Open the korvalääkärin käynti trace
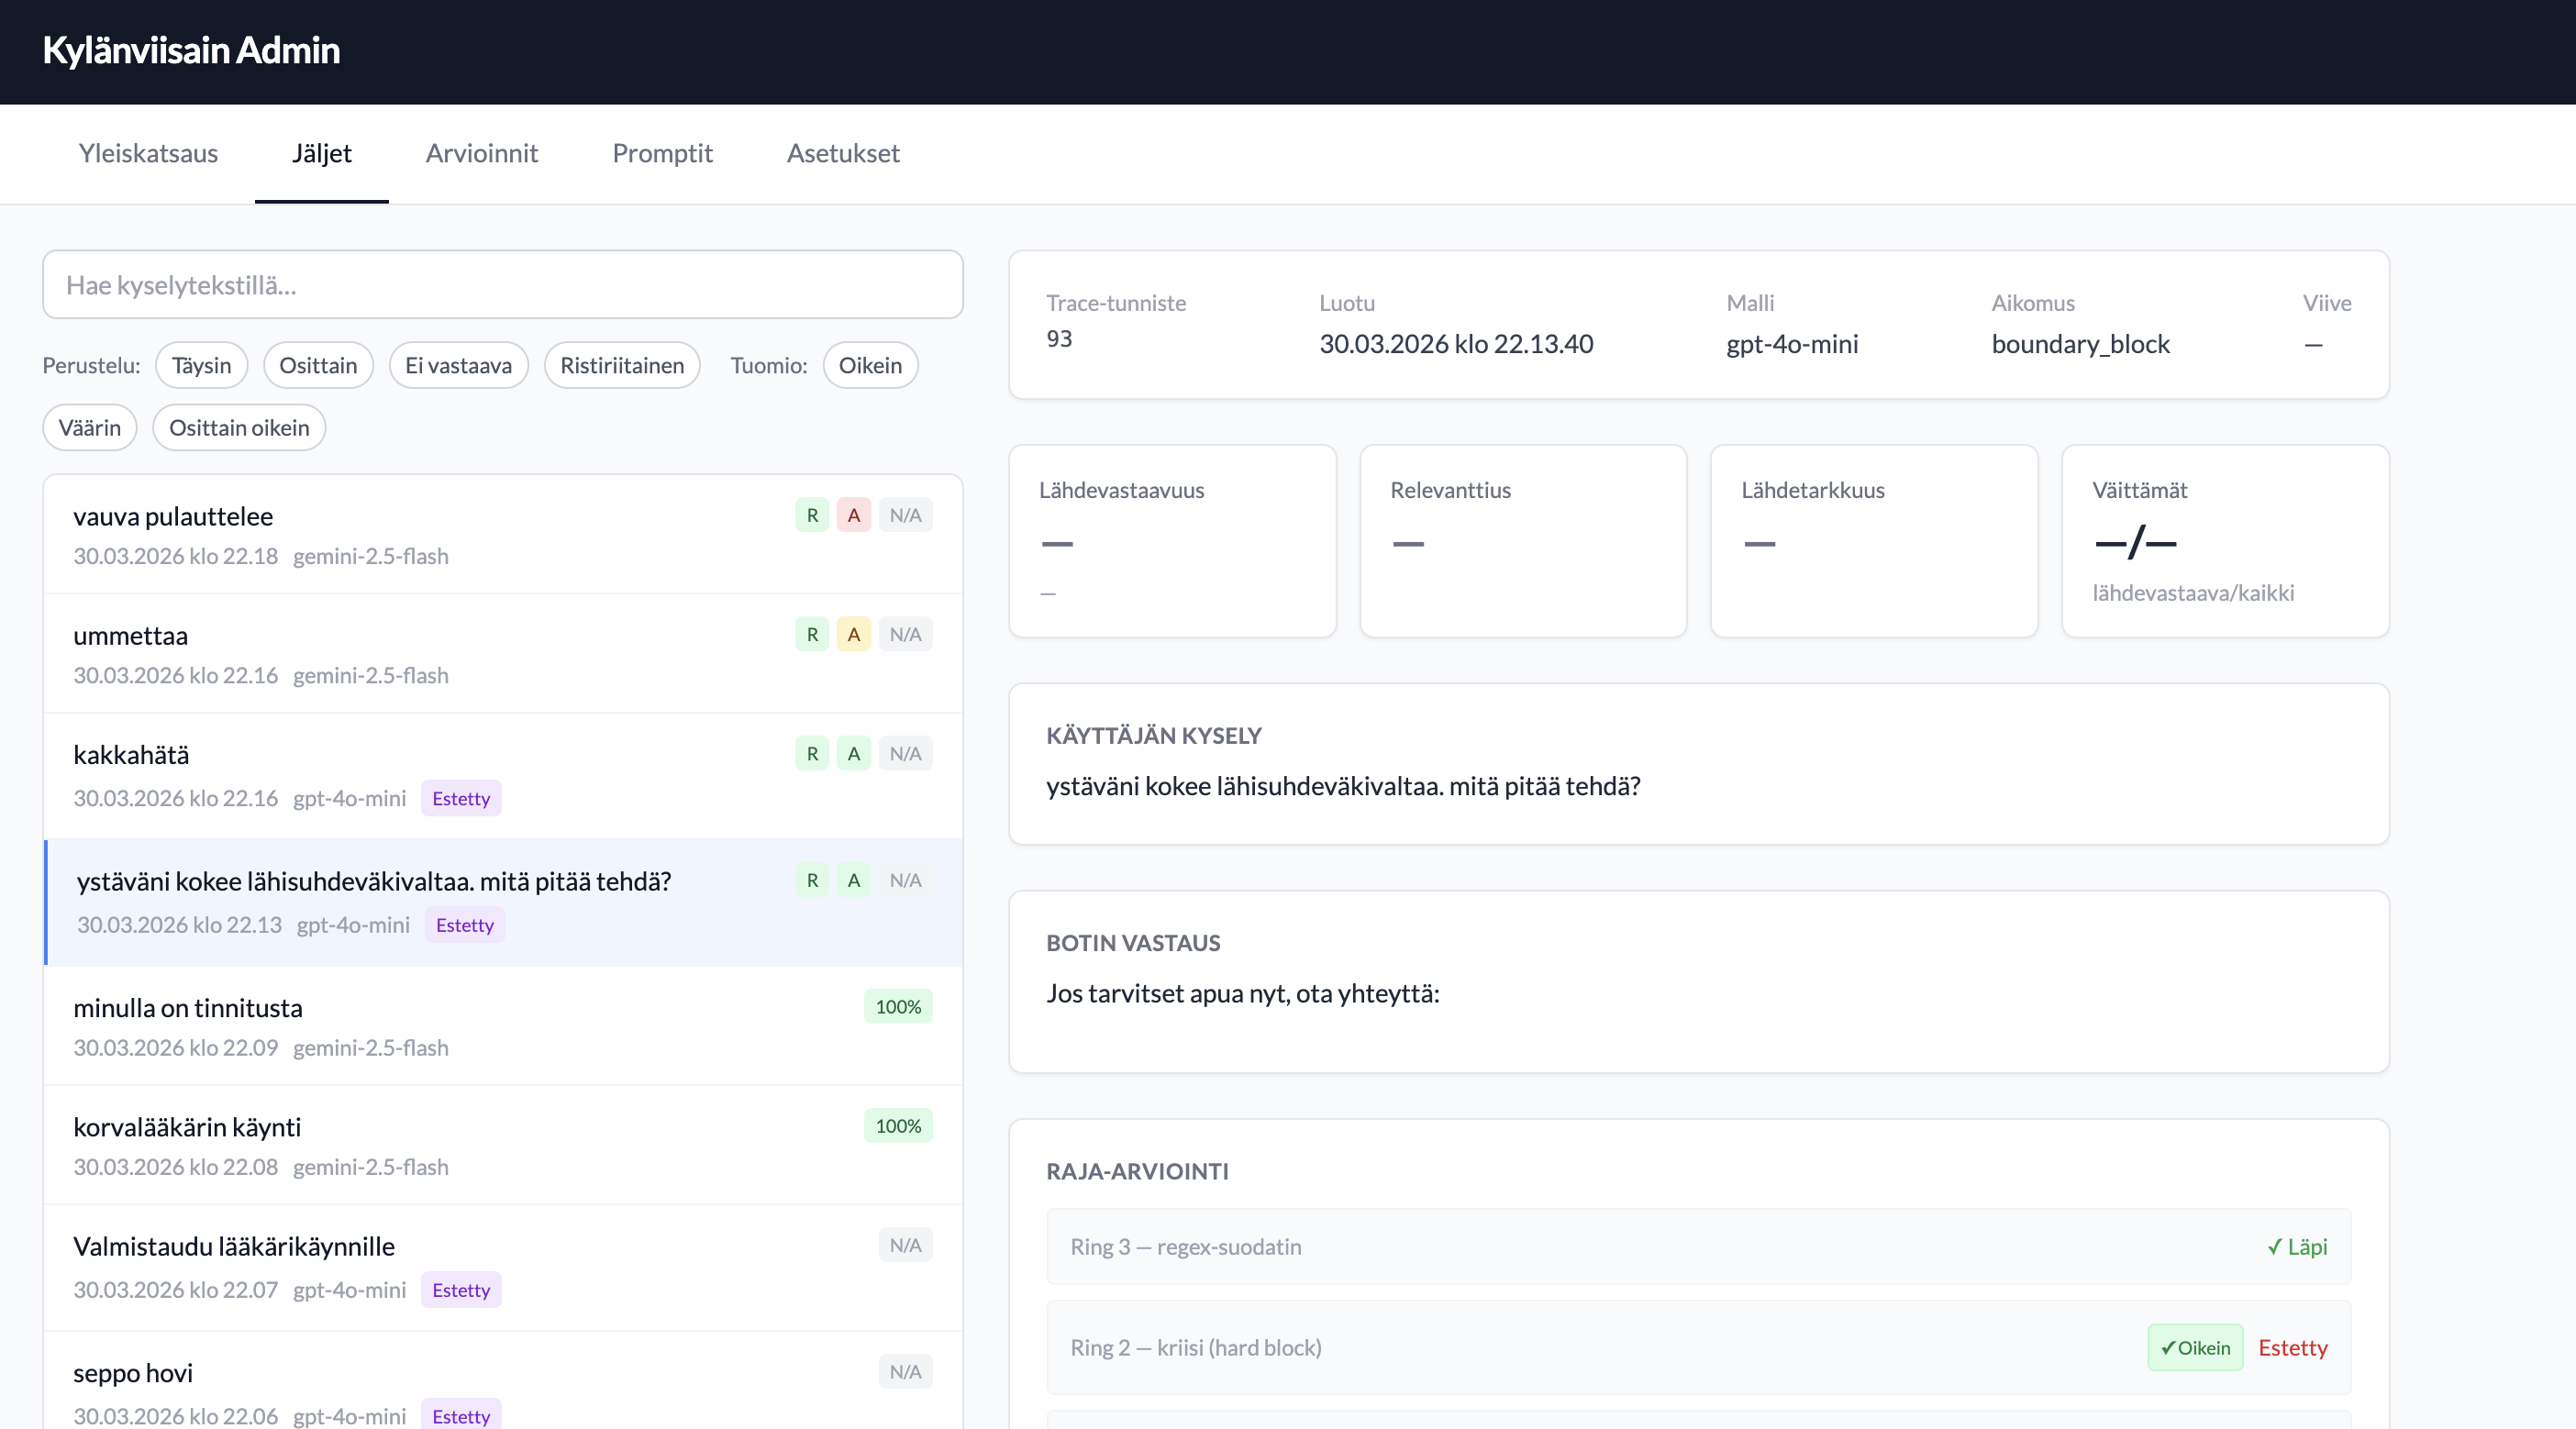The image size is (2576, 1429). click(502, 1145)
